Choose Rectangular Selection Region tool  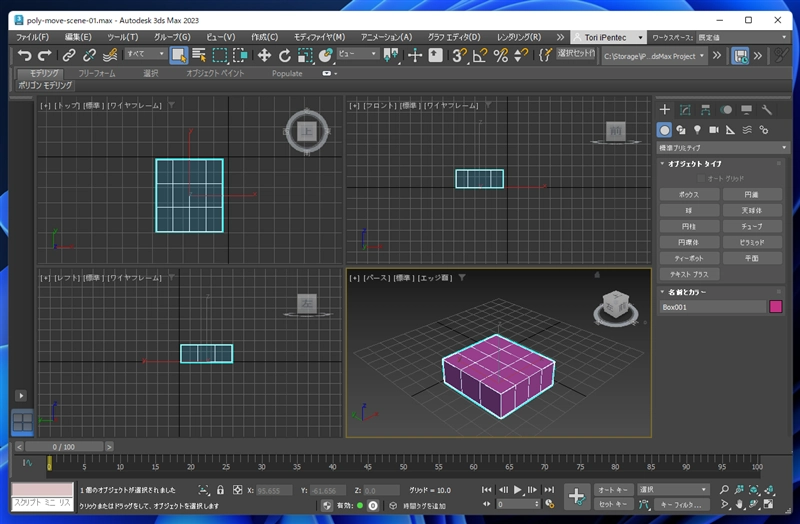coord(220,55)
